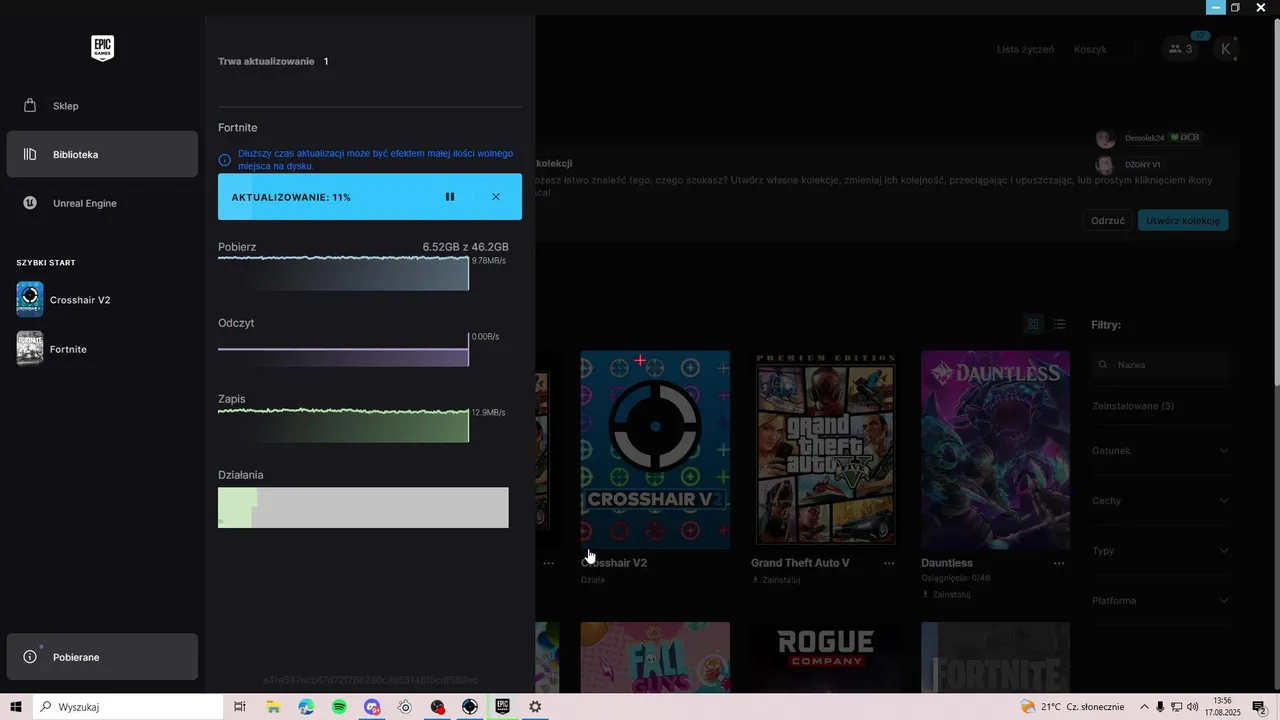Open Task View on the taskbar
The image size is (1280, 720).
click(240, 707)
